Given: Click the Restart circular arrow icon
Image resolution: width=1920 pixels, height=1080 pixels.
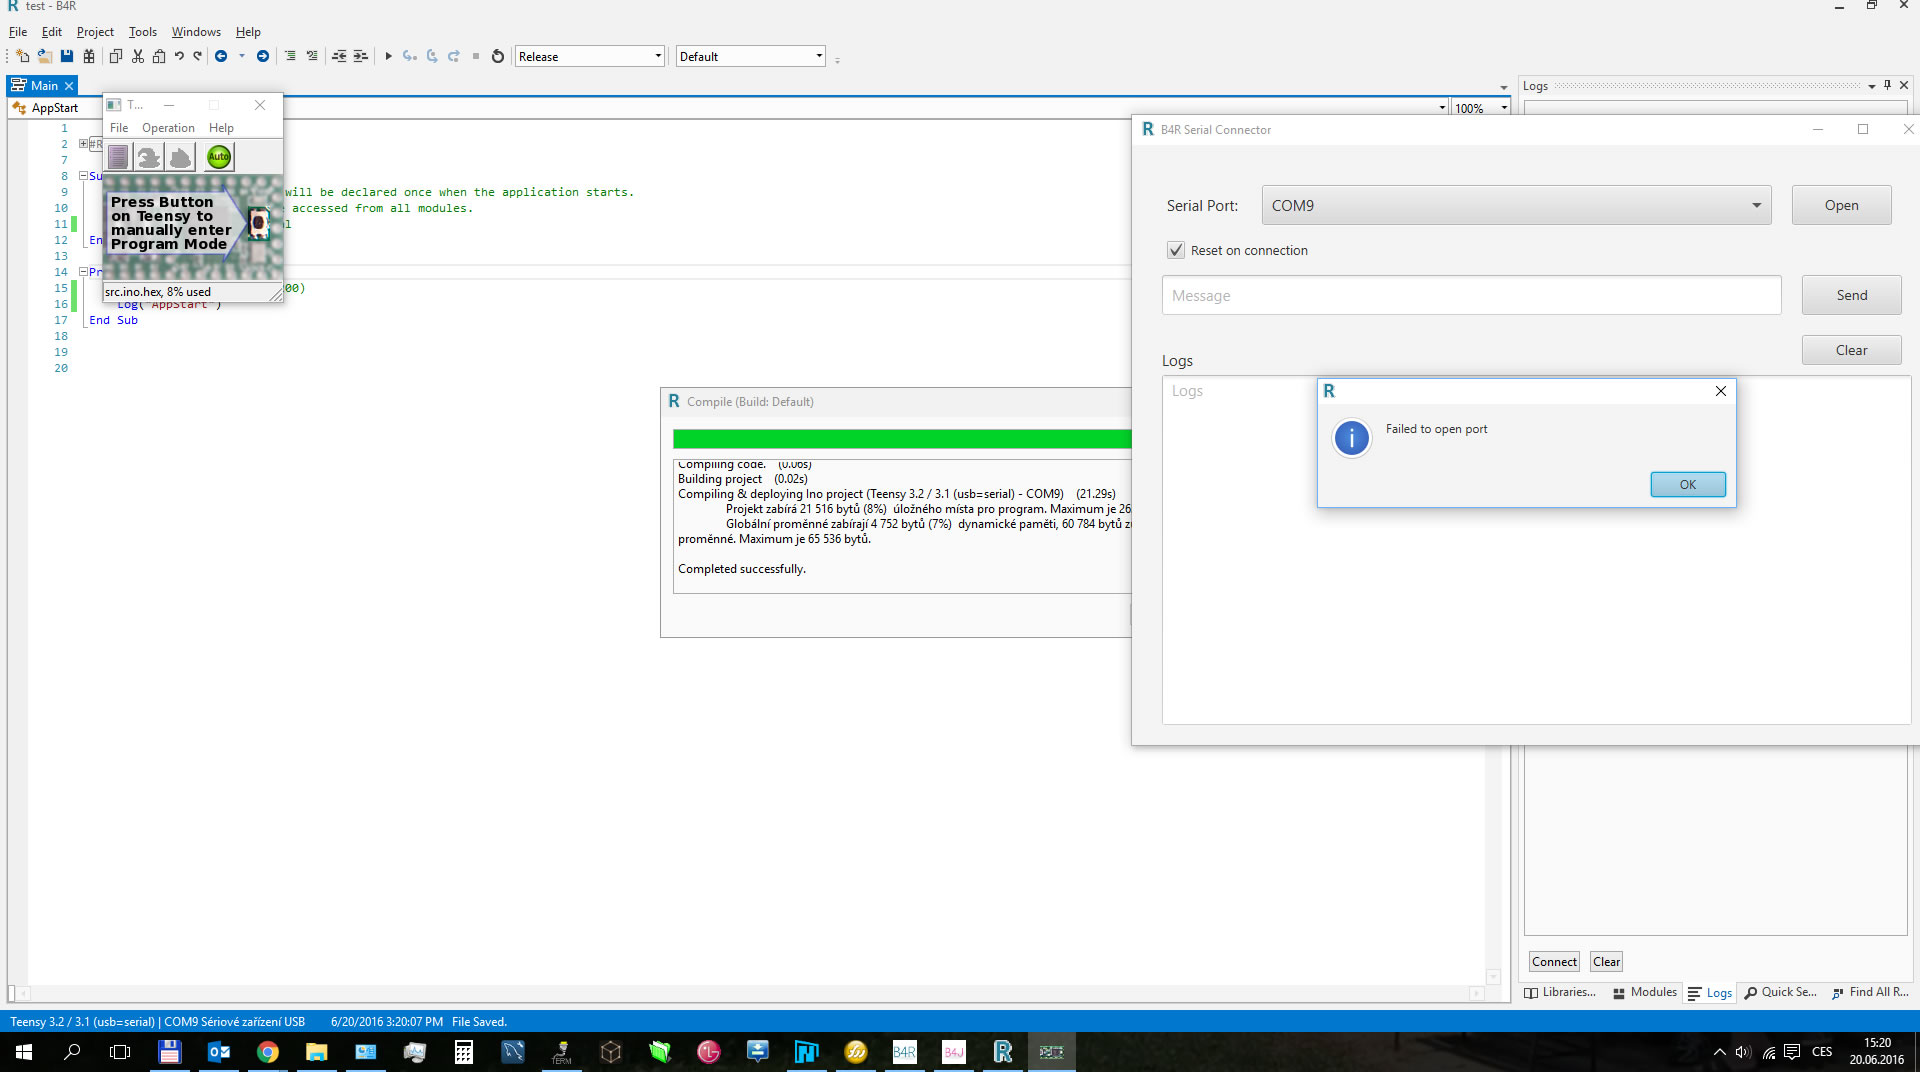Looking at the screenshot, I should click(x=498, y=56).
